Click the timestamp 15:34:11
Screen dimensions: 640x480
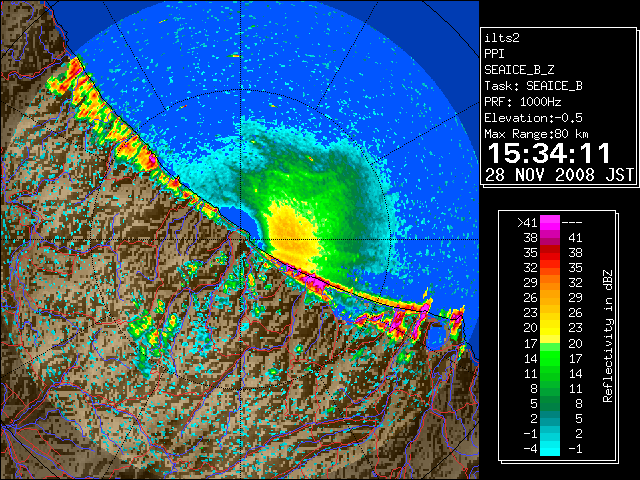pos(549,153)
